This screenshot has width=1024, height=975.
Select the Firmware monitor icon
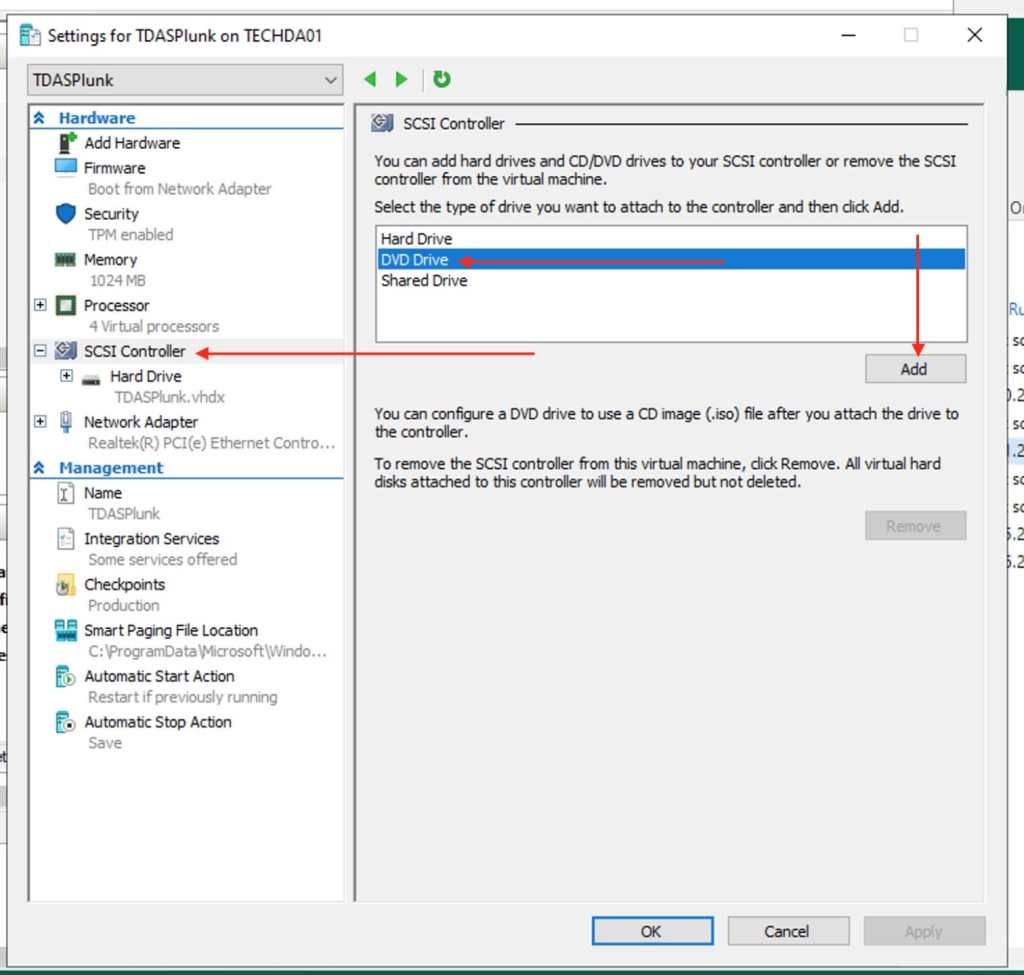point(66,167)
